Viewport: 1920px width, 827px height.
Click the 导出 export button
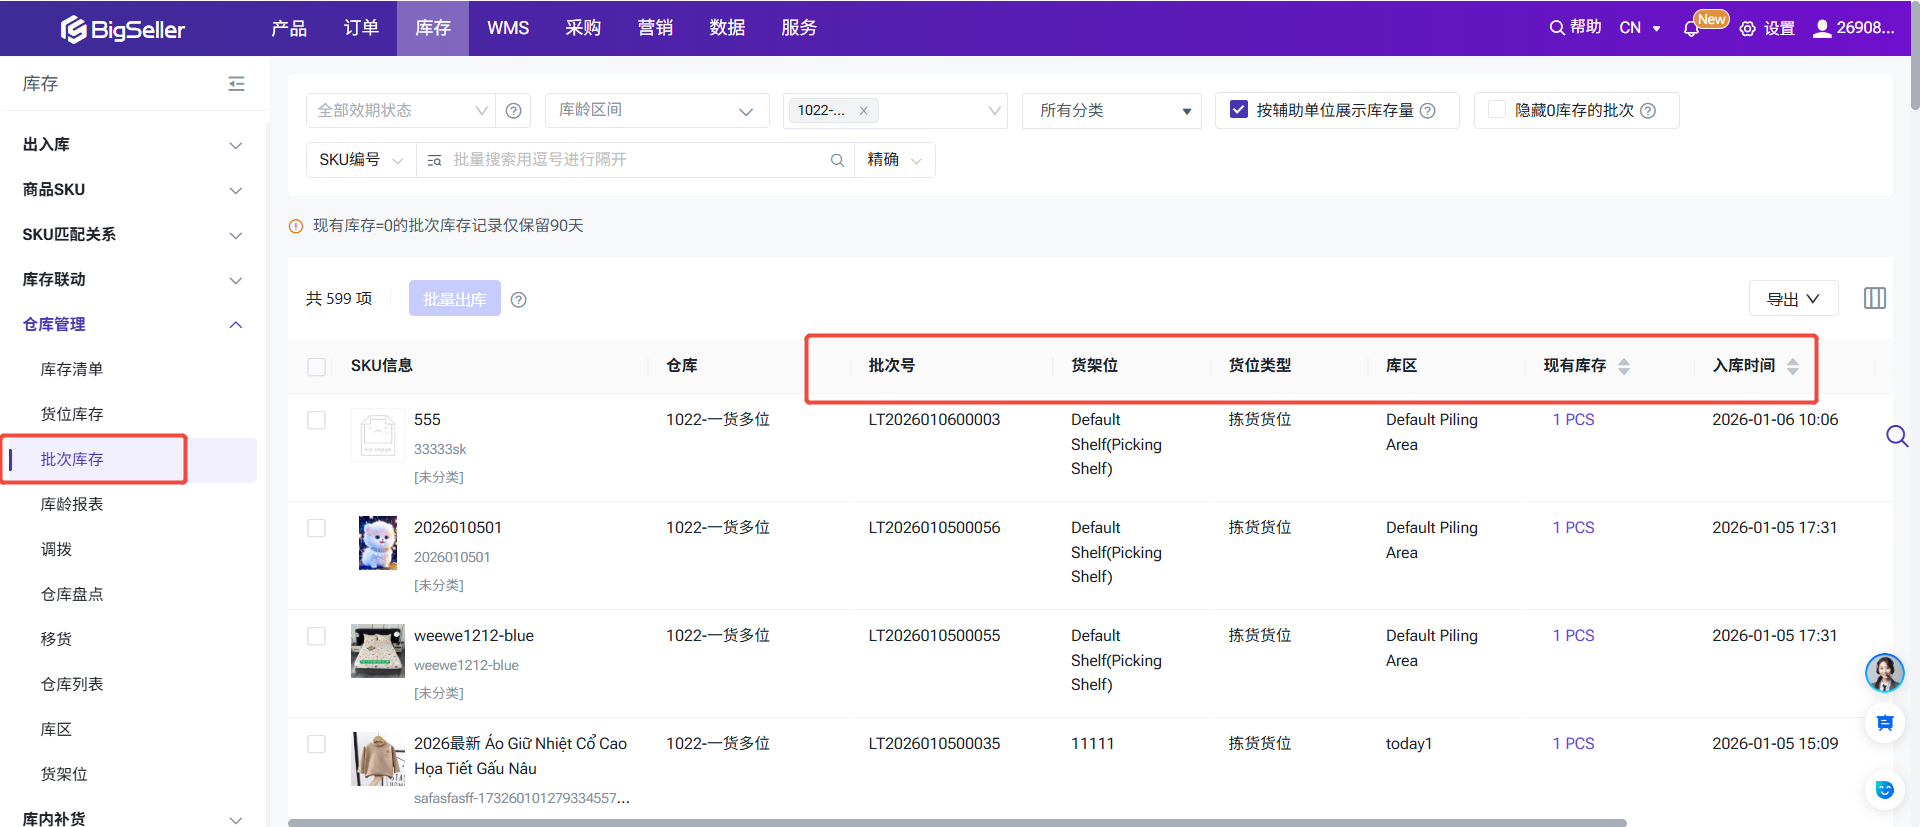[1792, 299]
